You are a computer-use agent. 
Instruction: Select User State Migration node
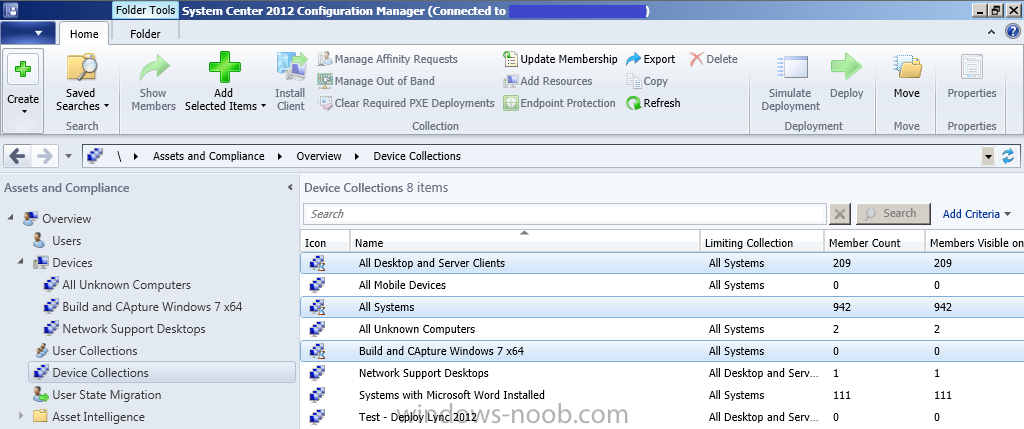pos(106,395)
